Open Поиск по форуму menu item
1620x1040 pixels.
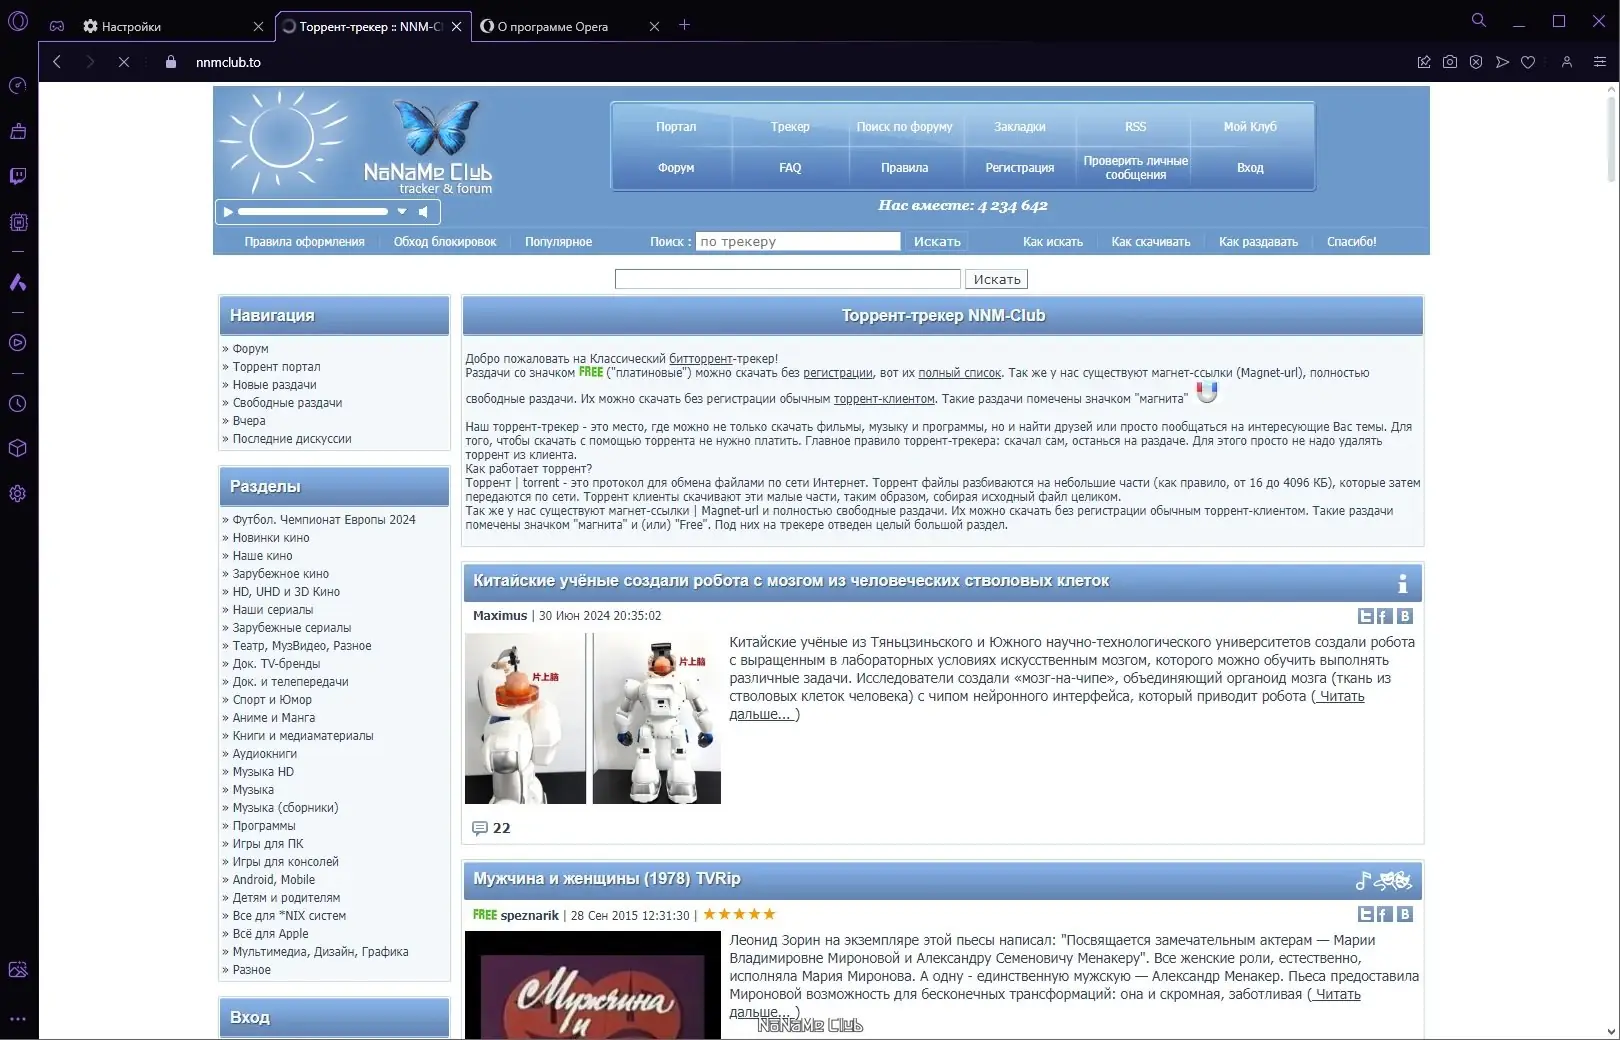904,127
